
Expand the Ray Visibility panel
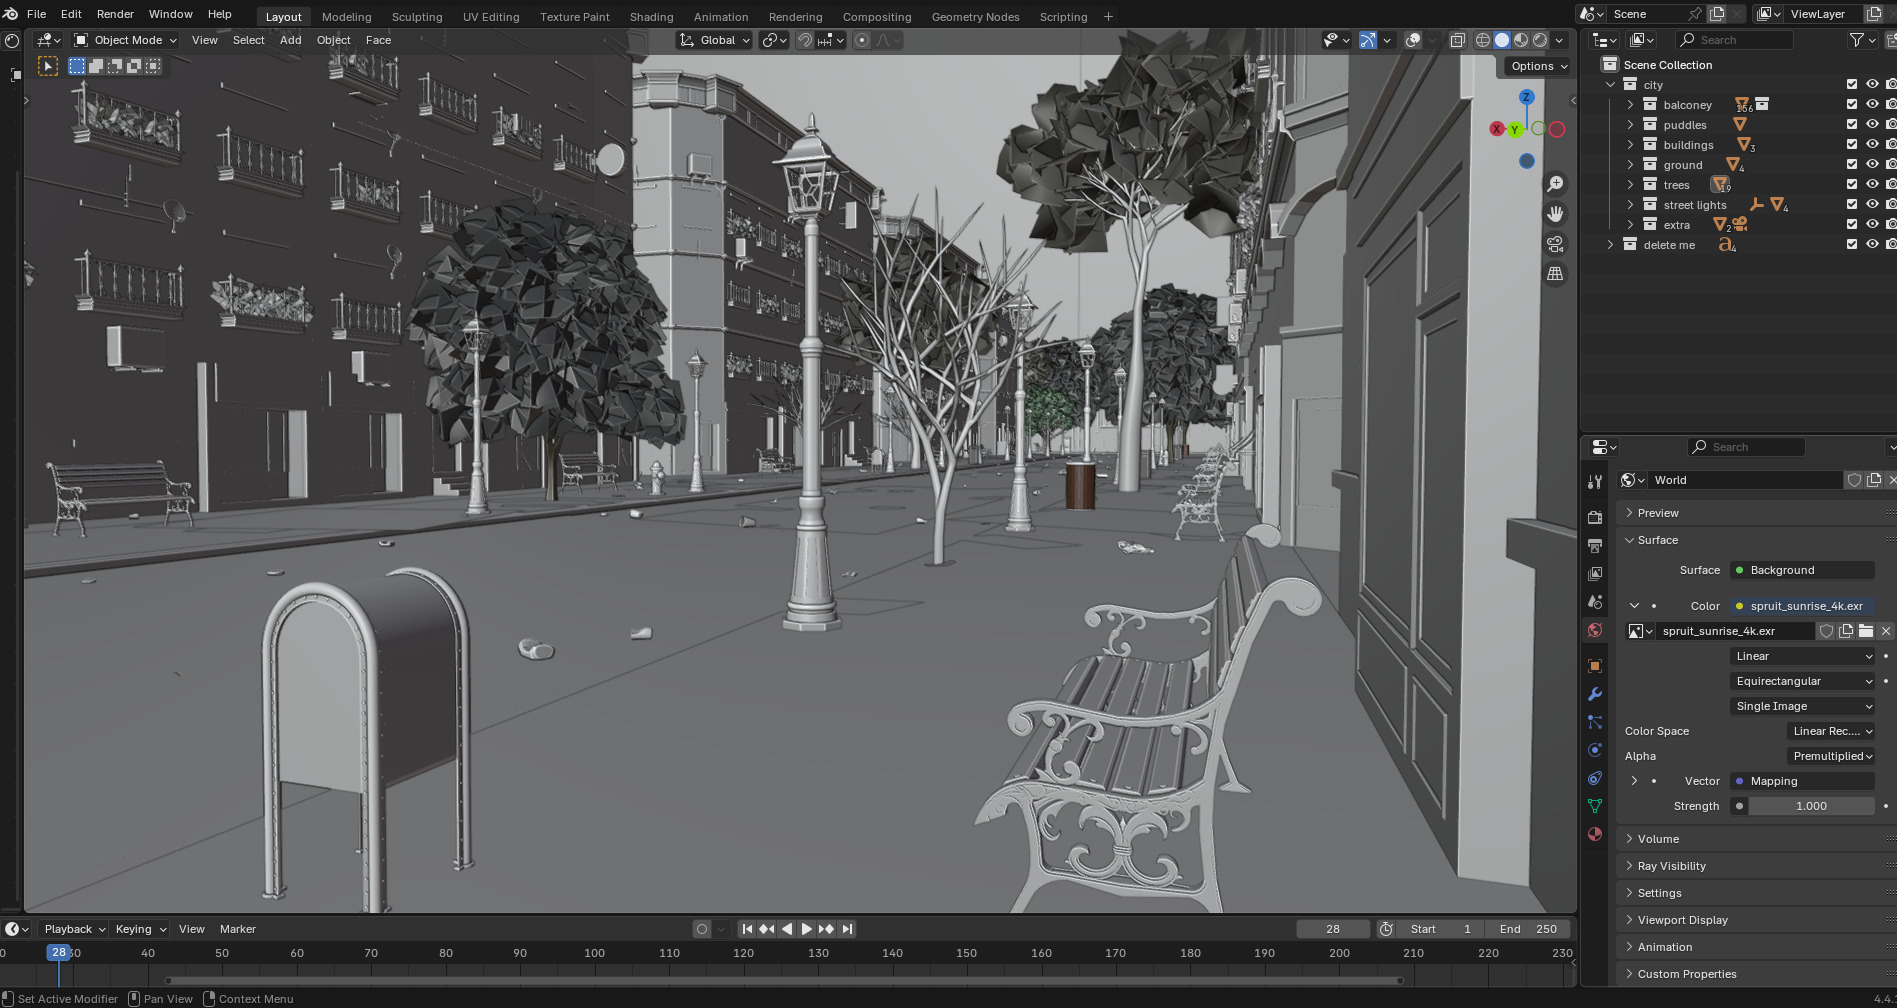pos(1671,866)
